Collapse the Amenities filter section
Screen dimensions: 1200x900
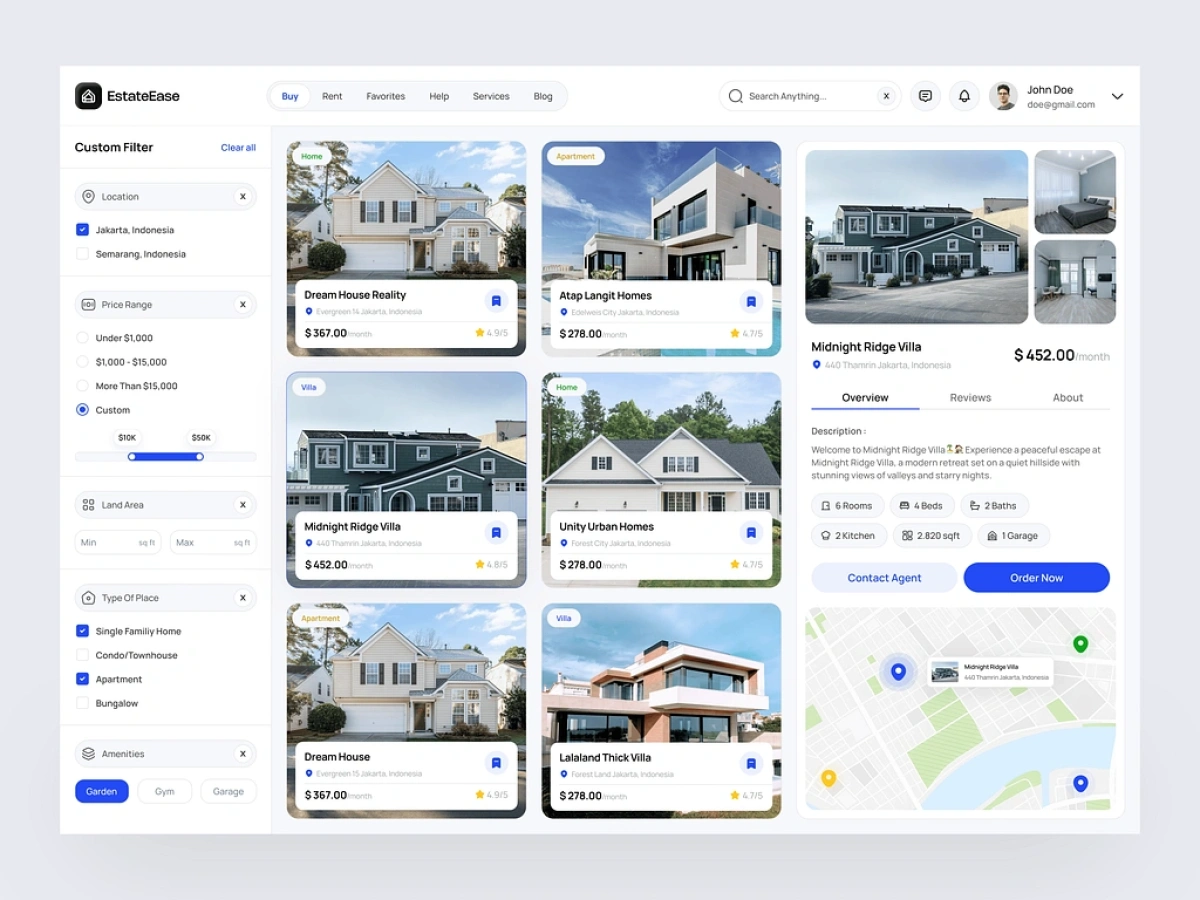(242, 754)
